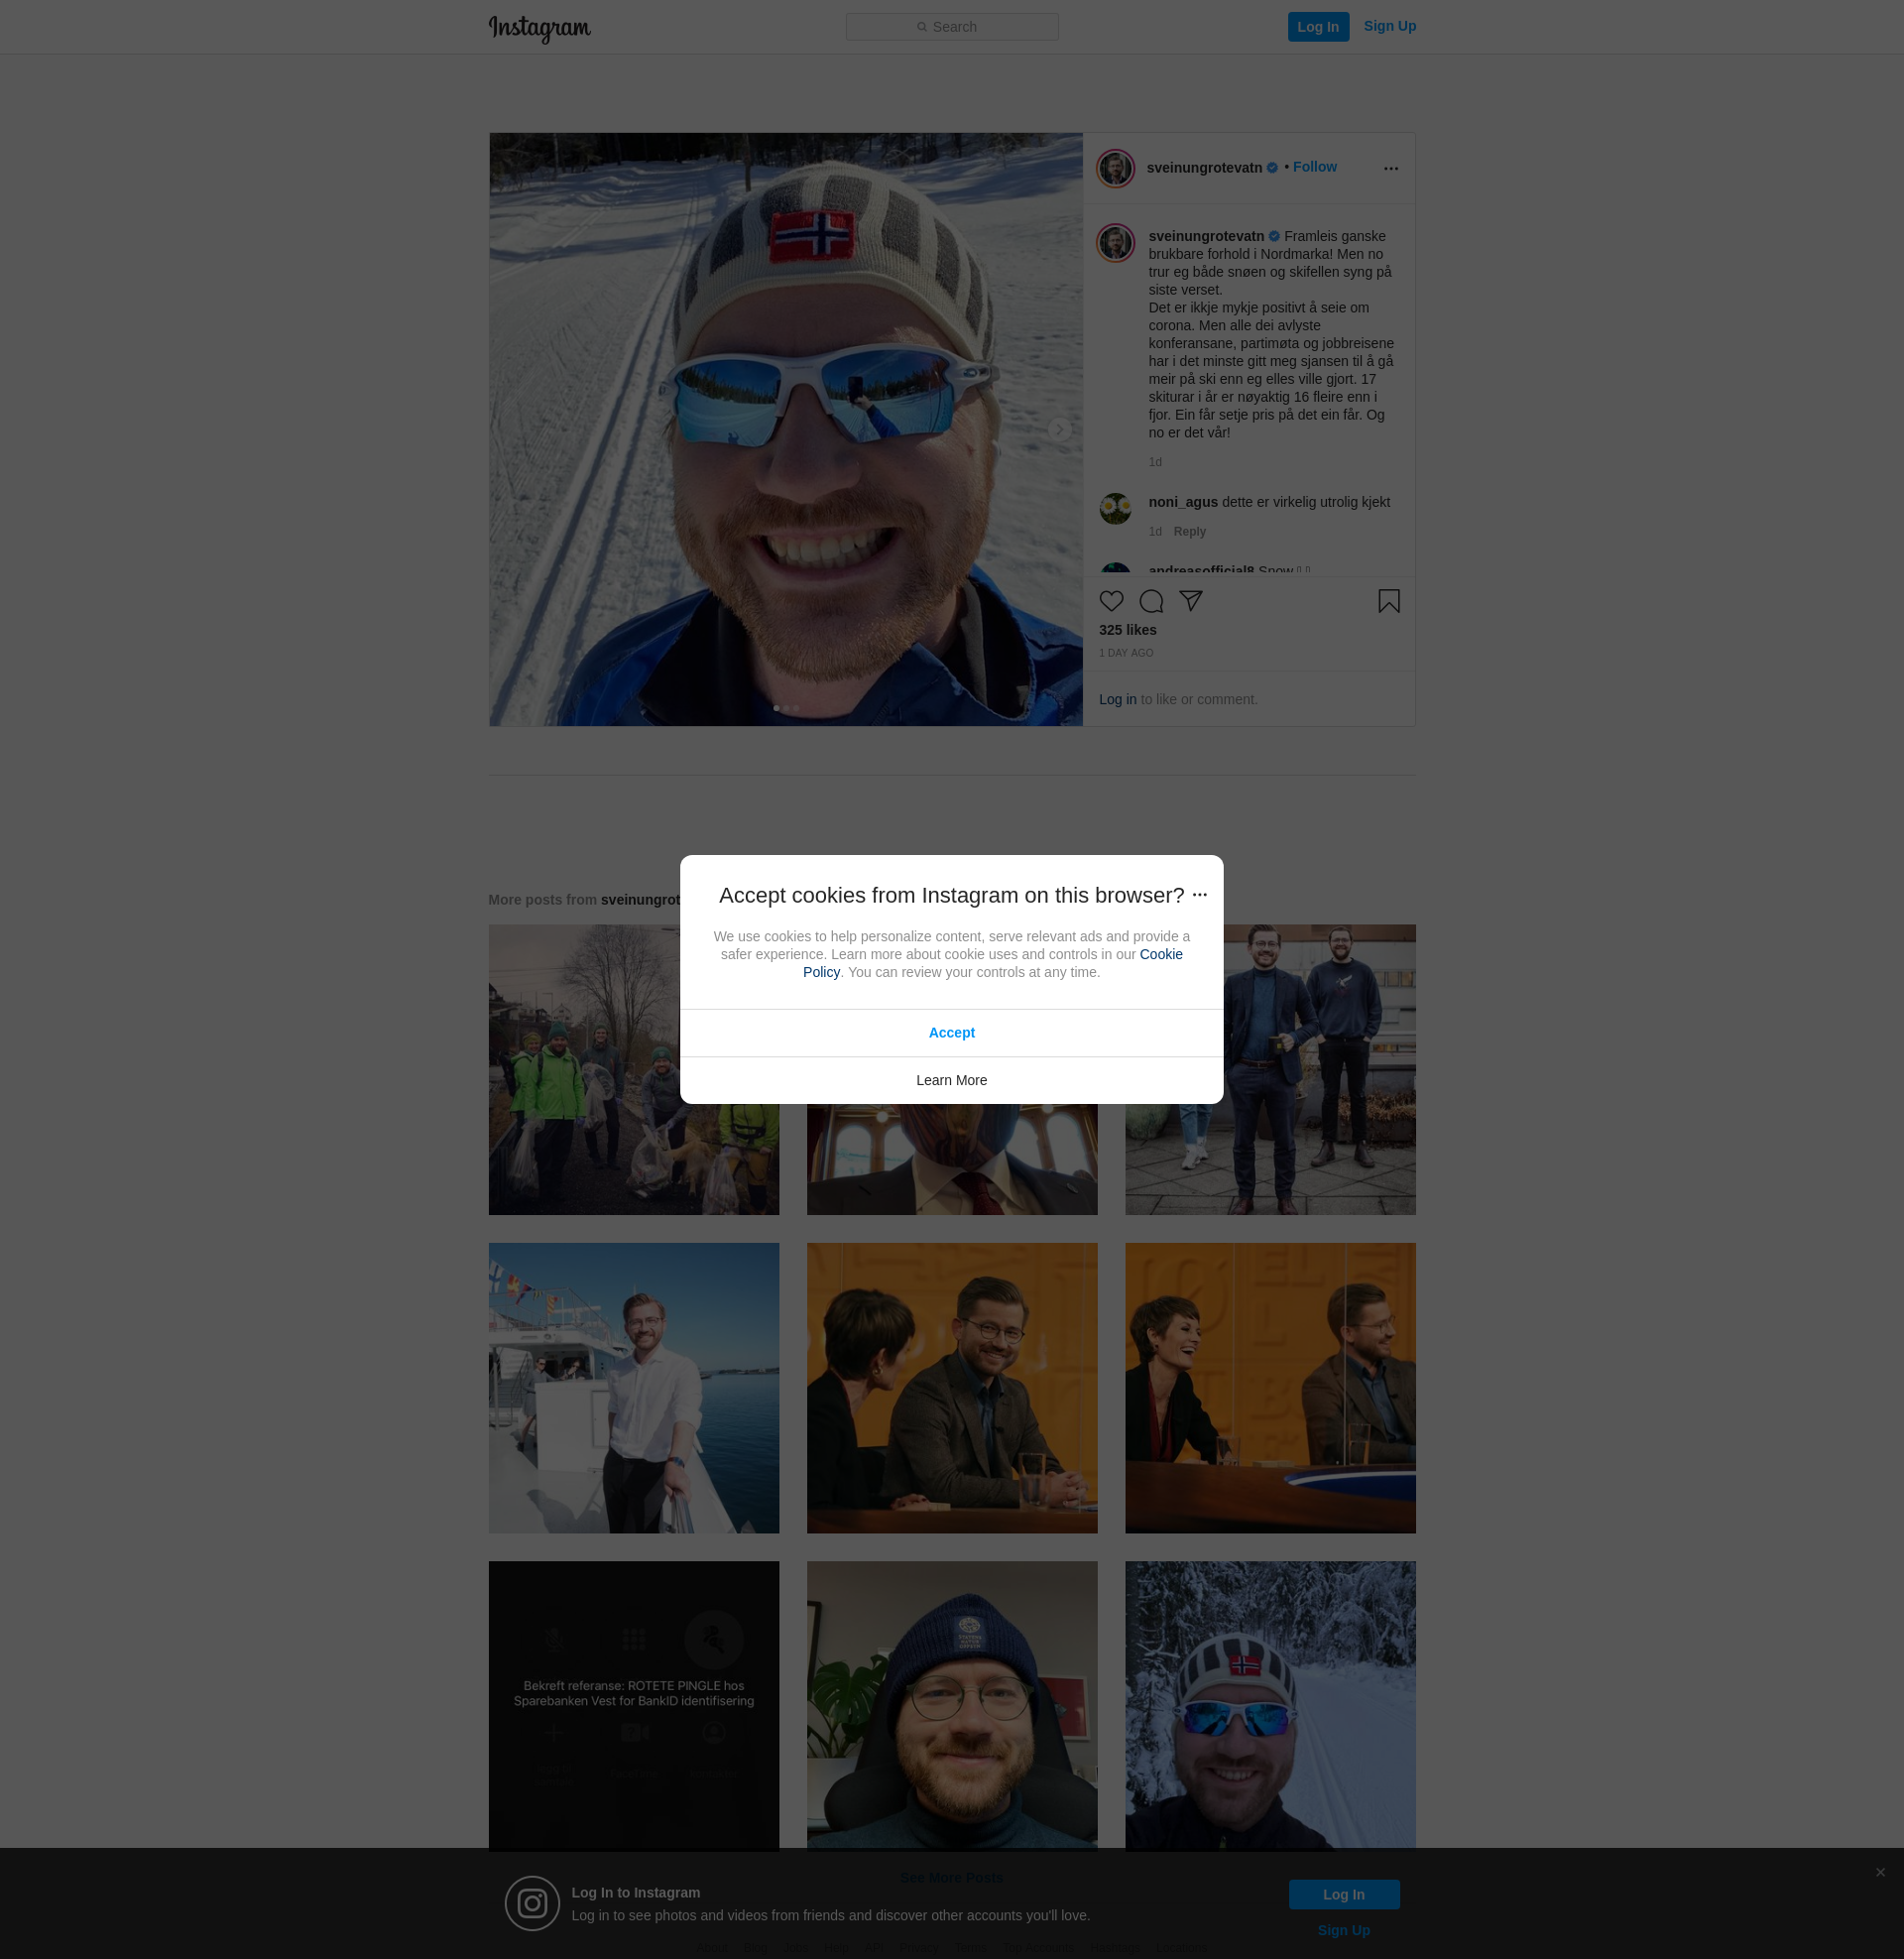The image size is (1904, 1959).
Task: Open Sign Up link in header
Action: point(1389,26)
